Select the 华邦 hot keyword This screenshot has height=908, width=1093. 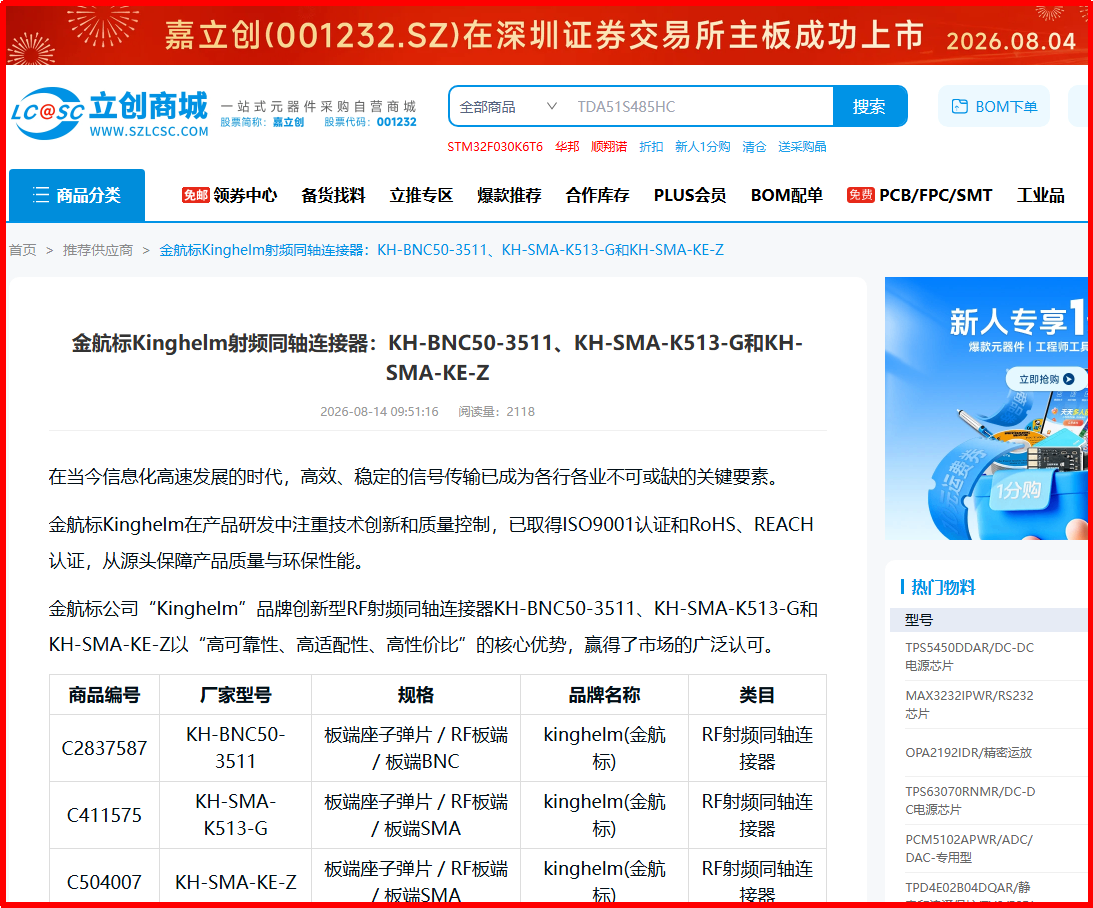(x=567, y=146)
